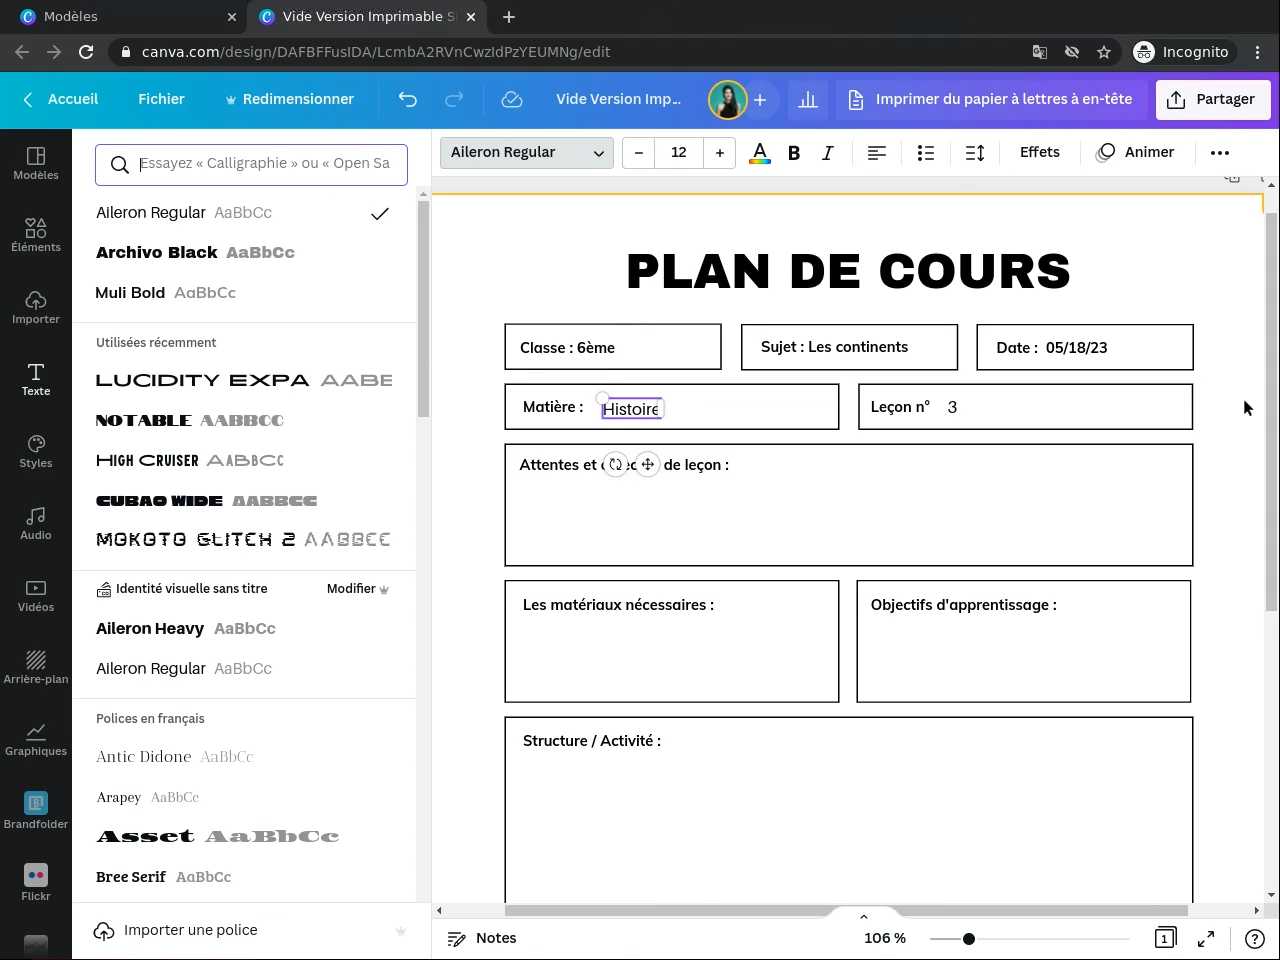Add a collaborator with plus icon
Screen dimensions: 1280x960
click(x=760, y=99)
